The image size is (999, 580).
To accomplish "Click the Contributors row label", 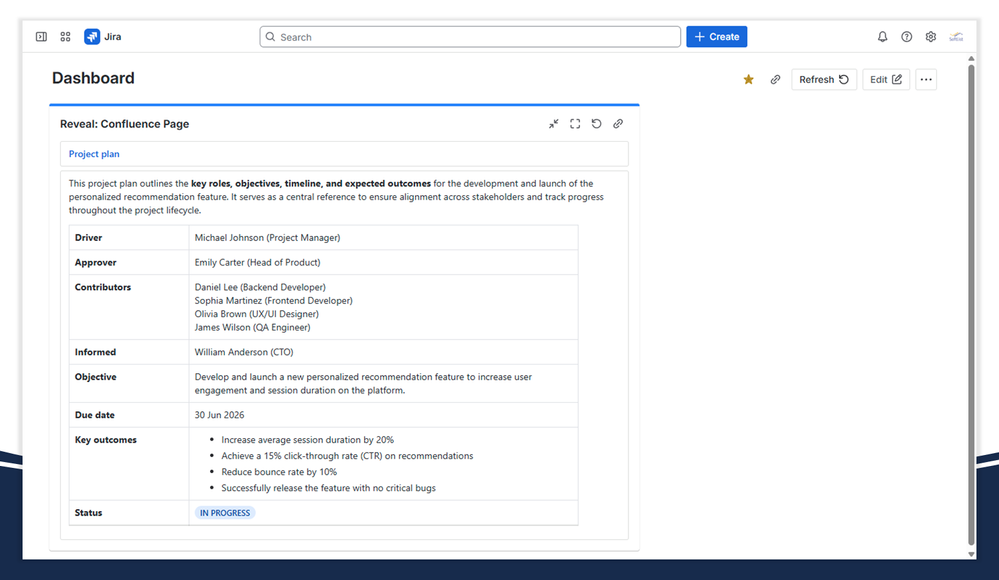I will (x=103, y=287).
